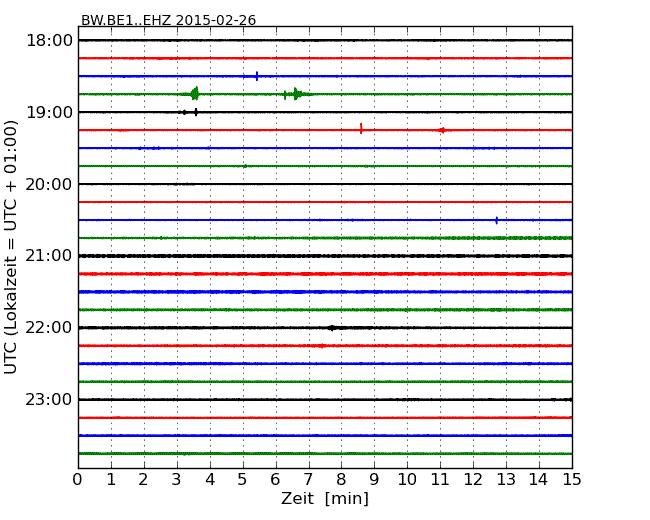Select x-axis tick label "7"
This screenshot has height=520, width=650.
coord(308,479)
